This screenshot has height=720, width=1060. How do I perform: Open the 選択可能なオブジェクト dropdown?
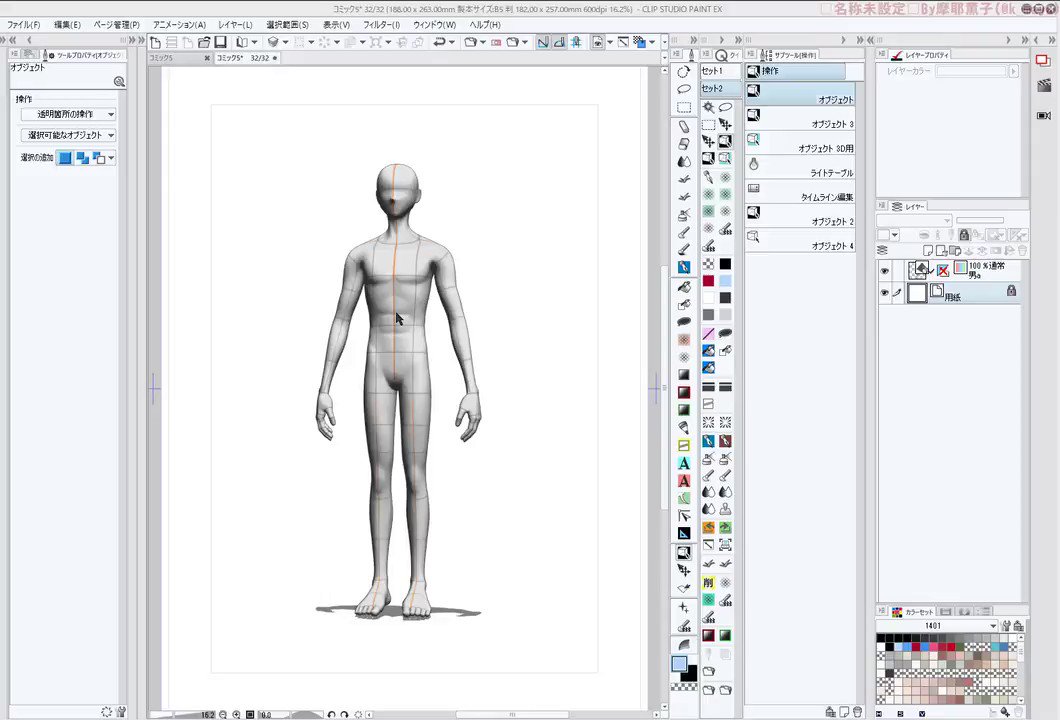pyautogui.click(x=68, y=135)
